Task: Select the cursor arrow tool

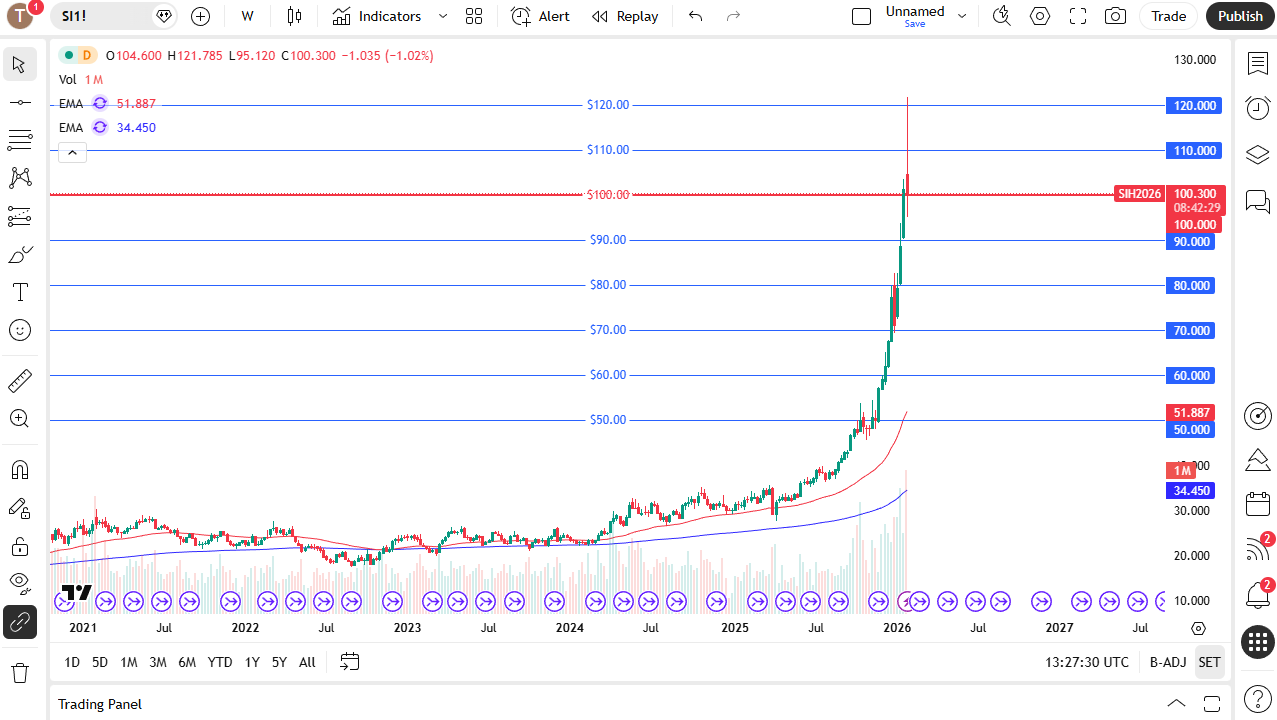Action: click(19, 65)
